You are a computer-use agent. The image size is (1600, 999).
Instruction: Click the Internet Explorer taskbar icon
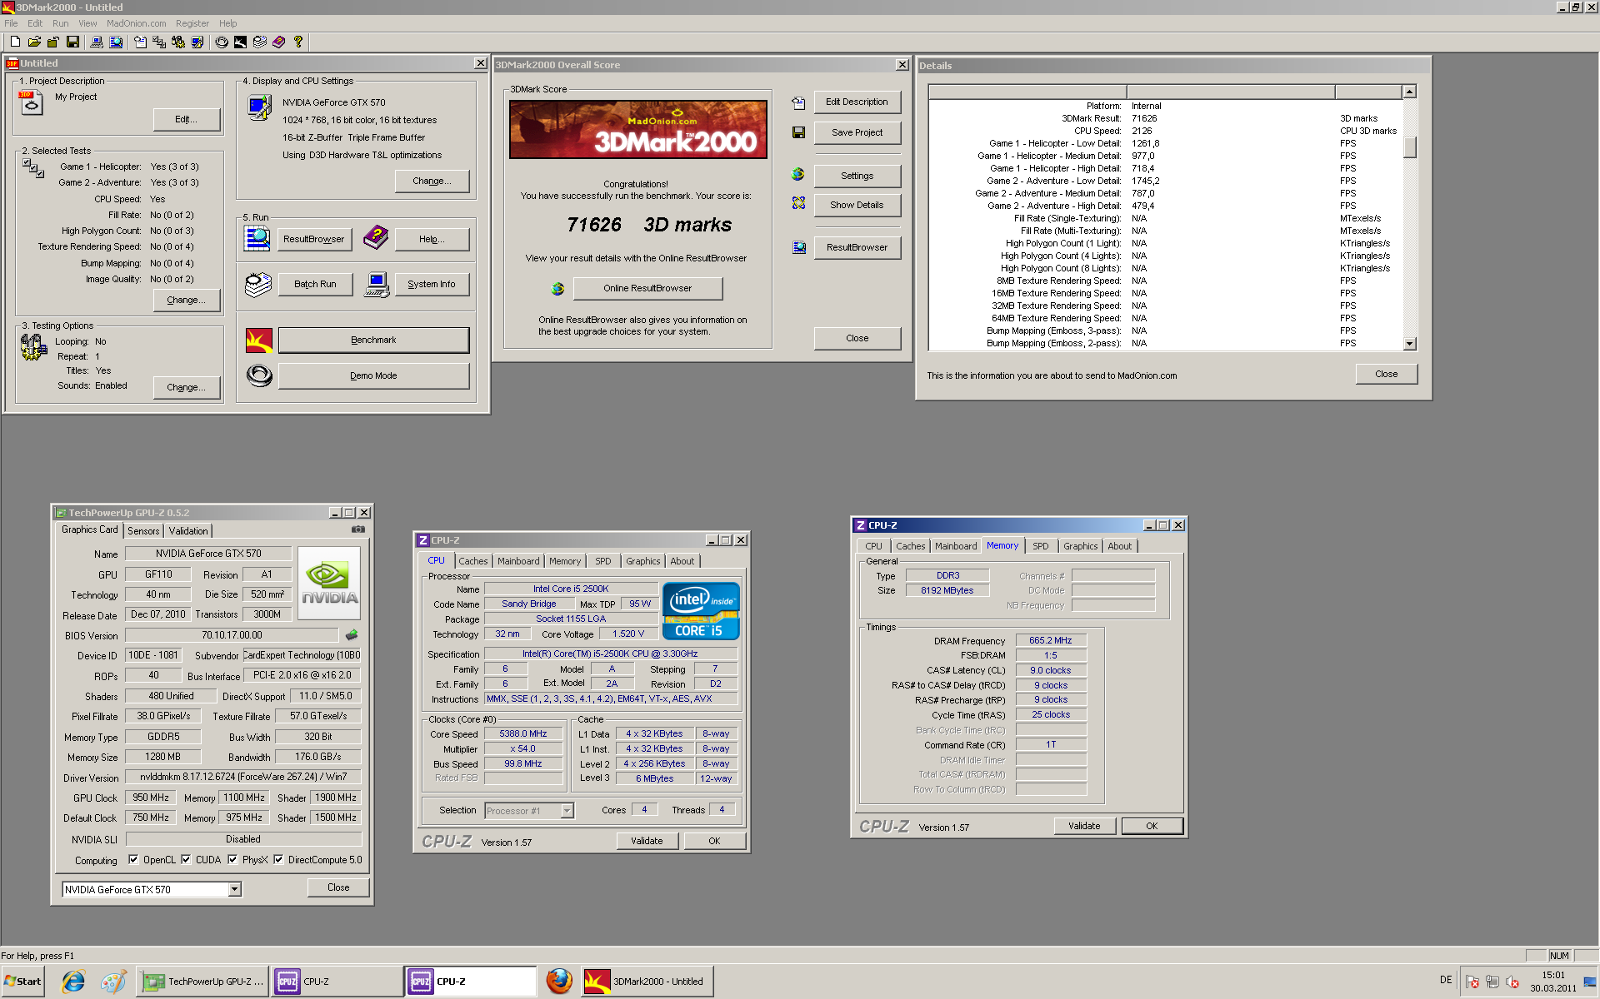(73, 981)
